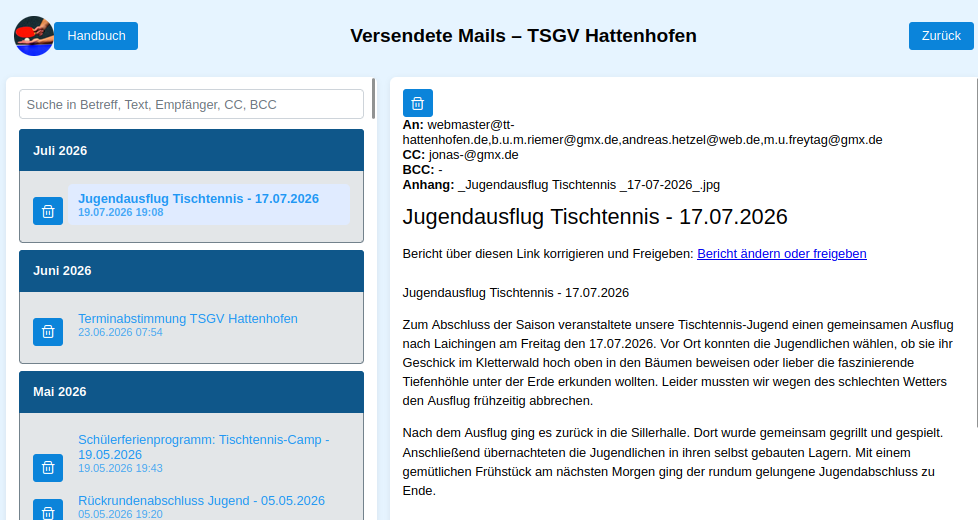Click the timestamp 19.07.2026 19:08
Image resolution: width=978 pixels, height=520 pixels.
click(120, 212)
